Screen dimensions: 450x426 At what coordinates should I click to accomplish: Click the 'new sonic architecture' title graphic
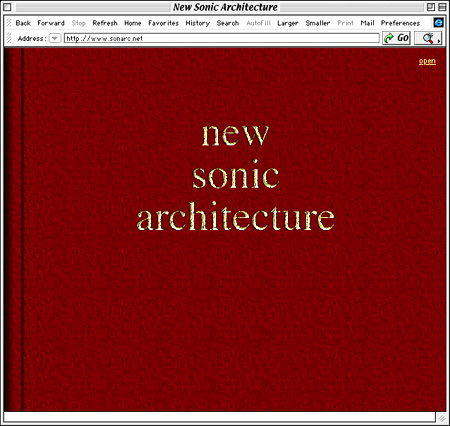tap(235, 176)
